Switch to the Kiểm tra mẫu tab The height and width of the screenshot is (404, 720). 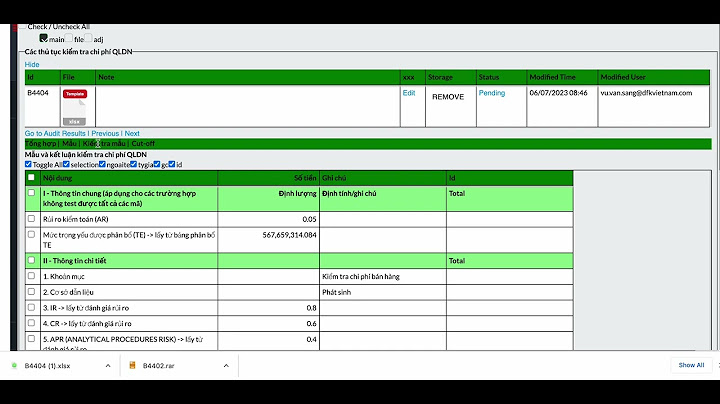coord(104,144)
